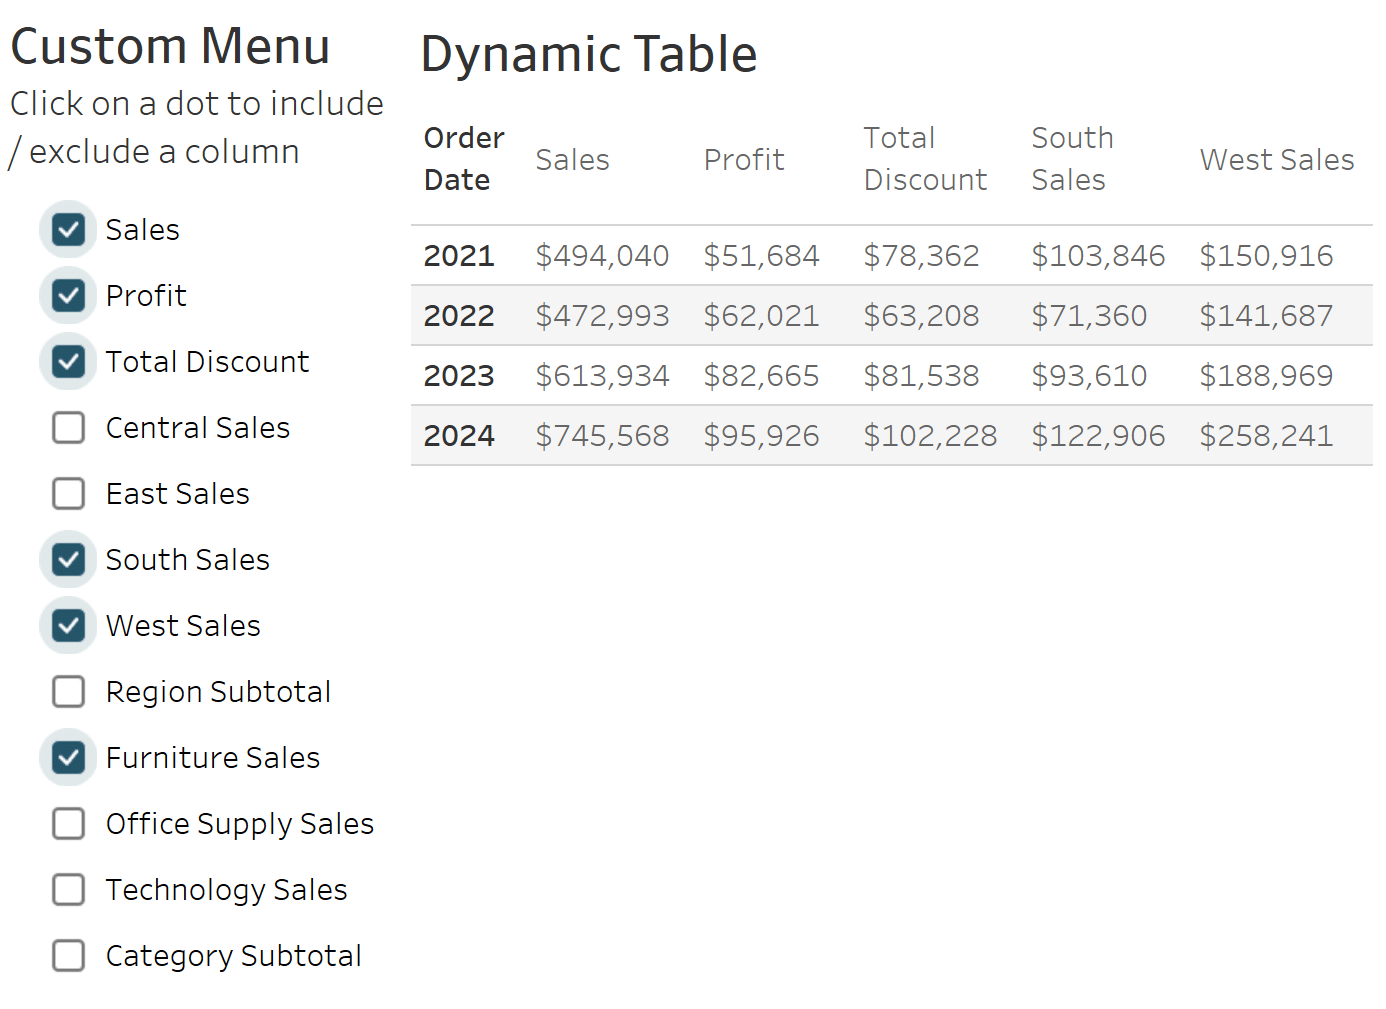Disable the Profit column checkbox

coord(67,295)
